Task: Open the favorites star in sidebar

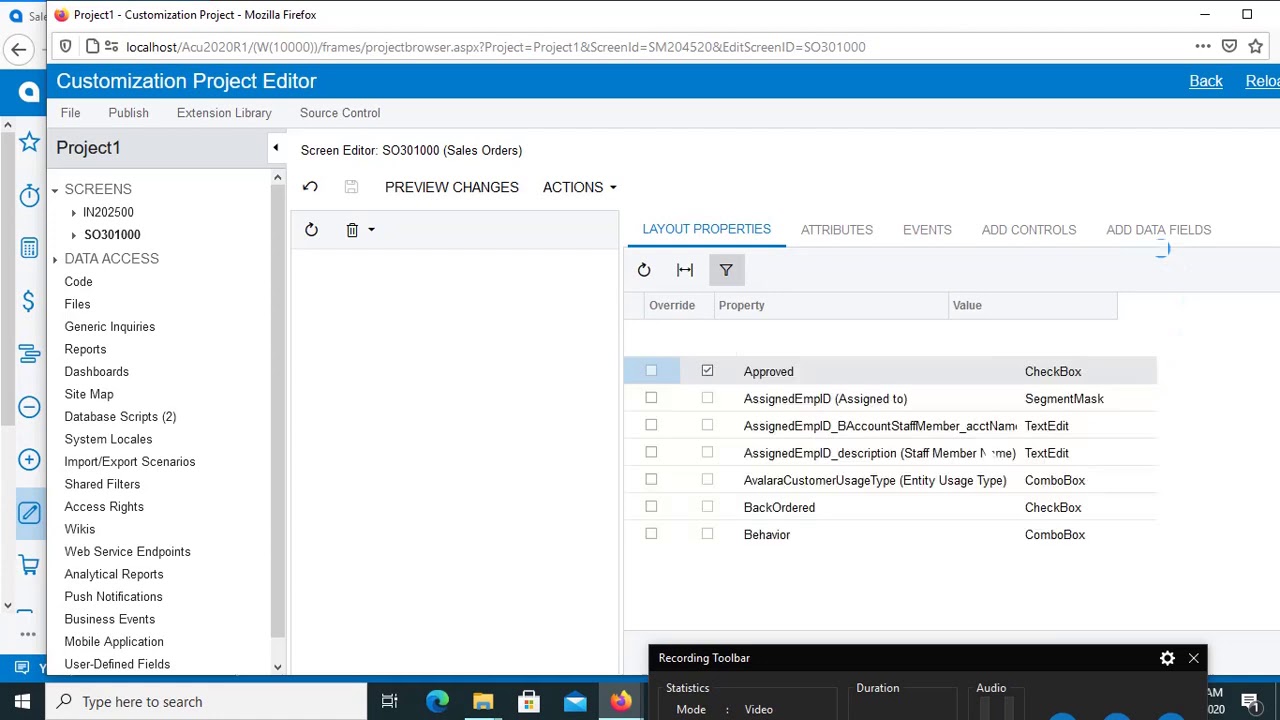Action: click(x=29, y=143)
